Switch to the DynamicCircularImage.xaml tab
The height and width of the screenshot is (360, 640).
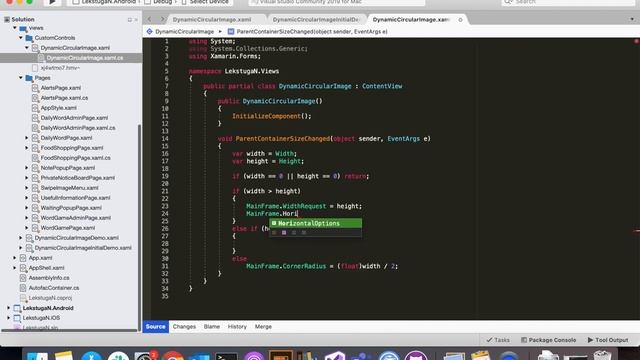[212, 20]
